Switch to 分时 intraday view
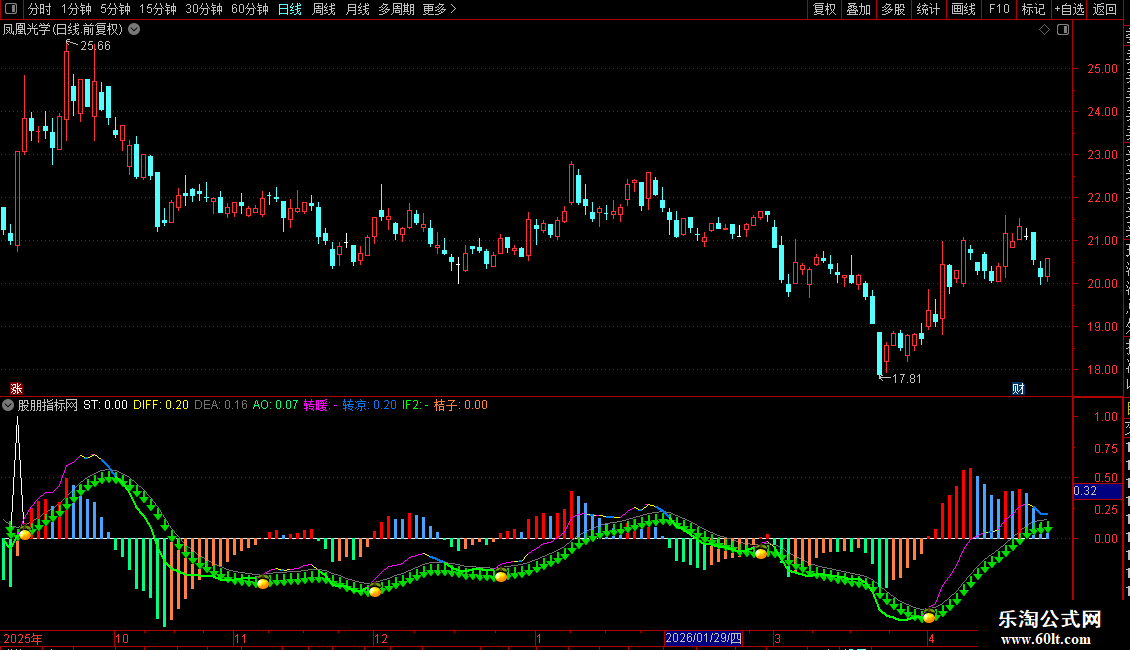This screenshot has width=1130, height=650. coord(40,9)
